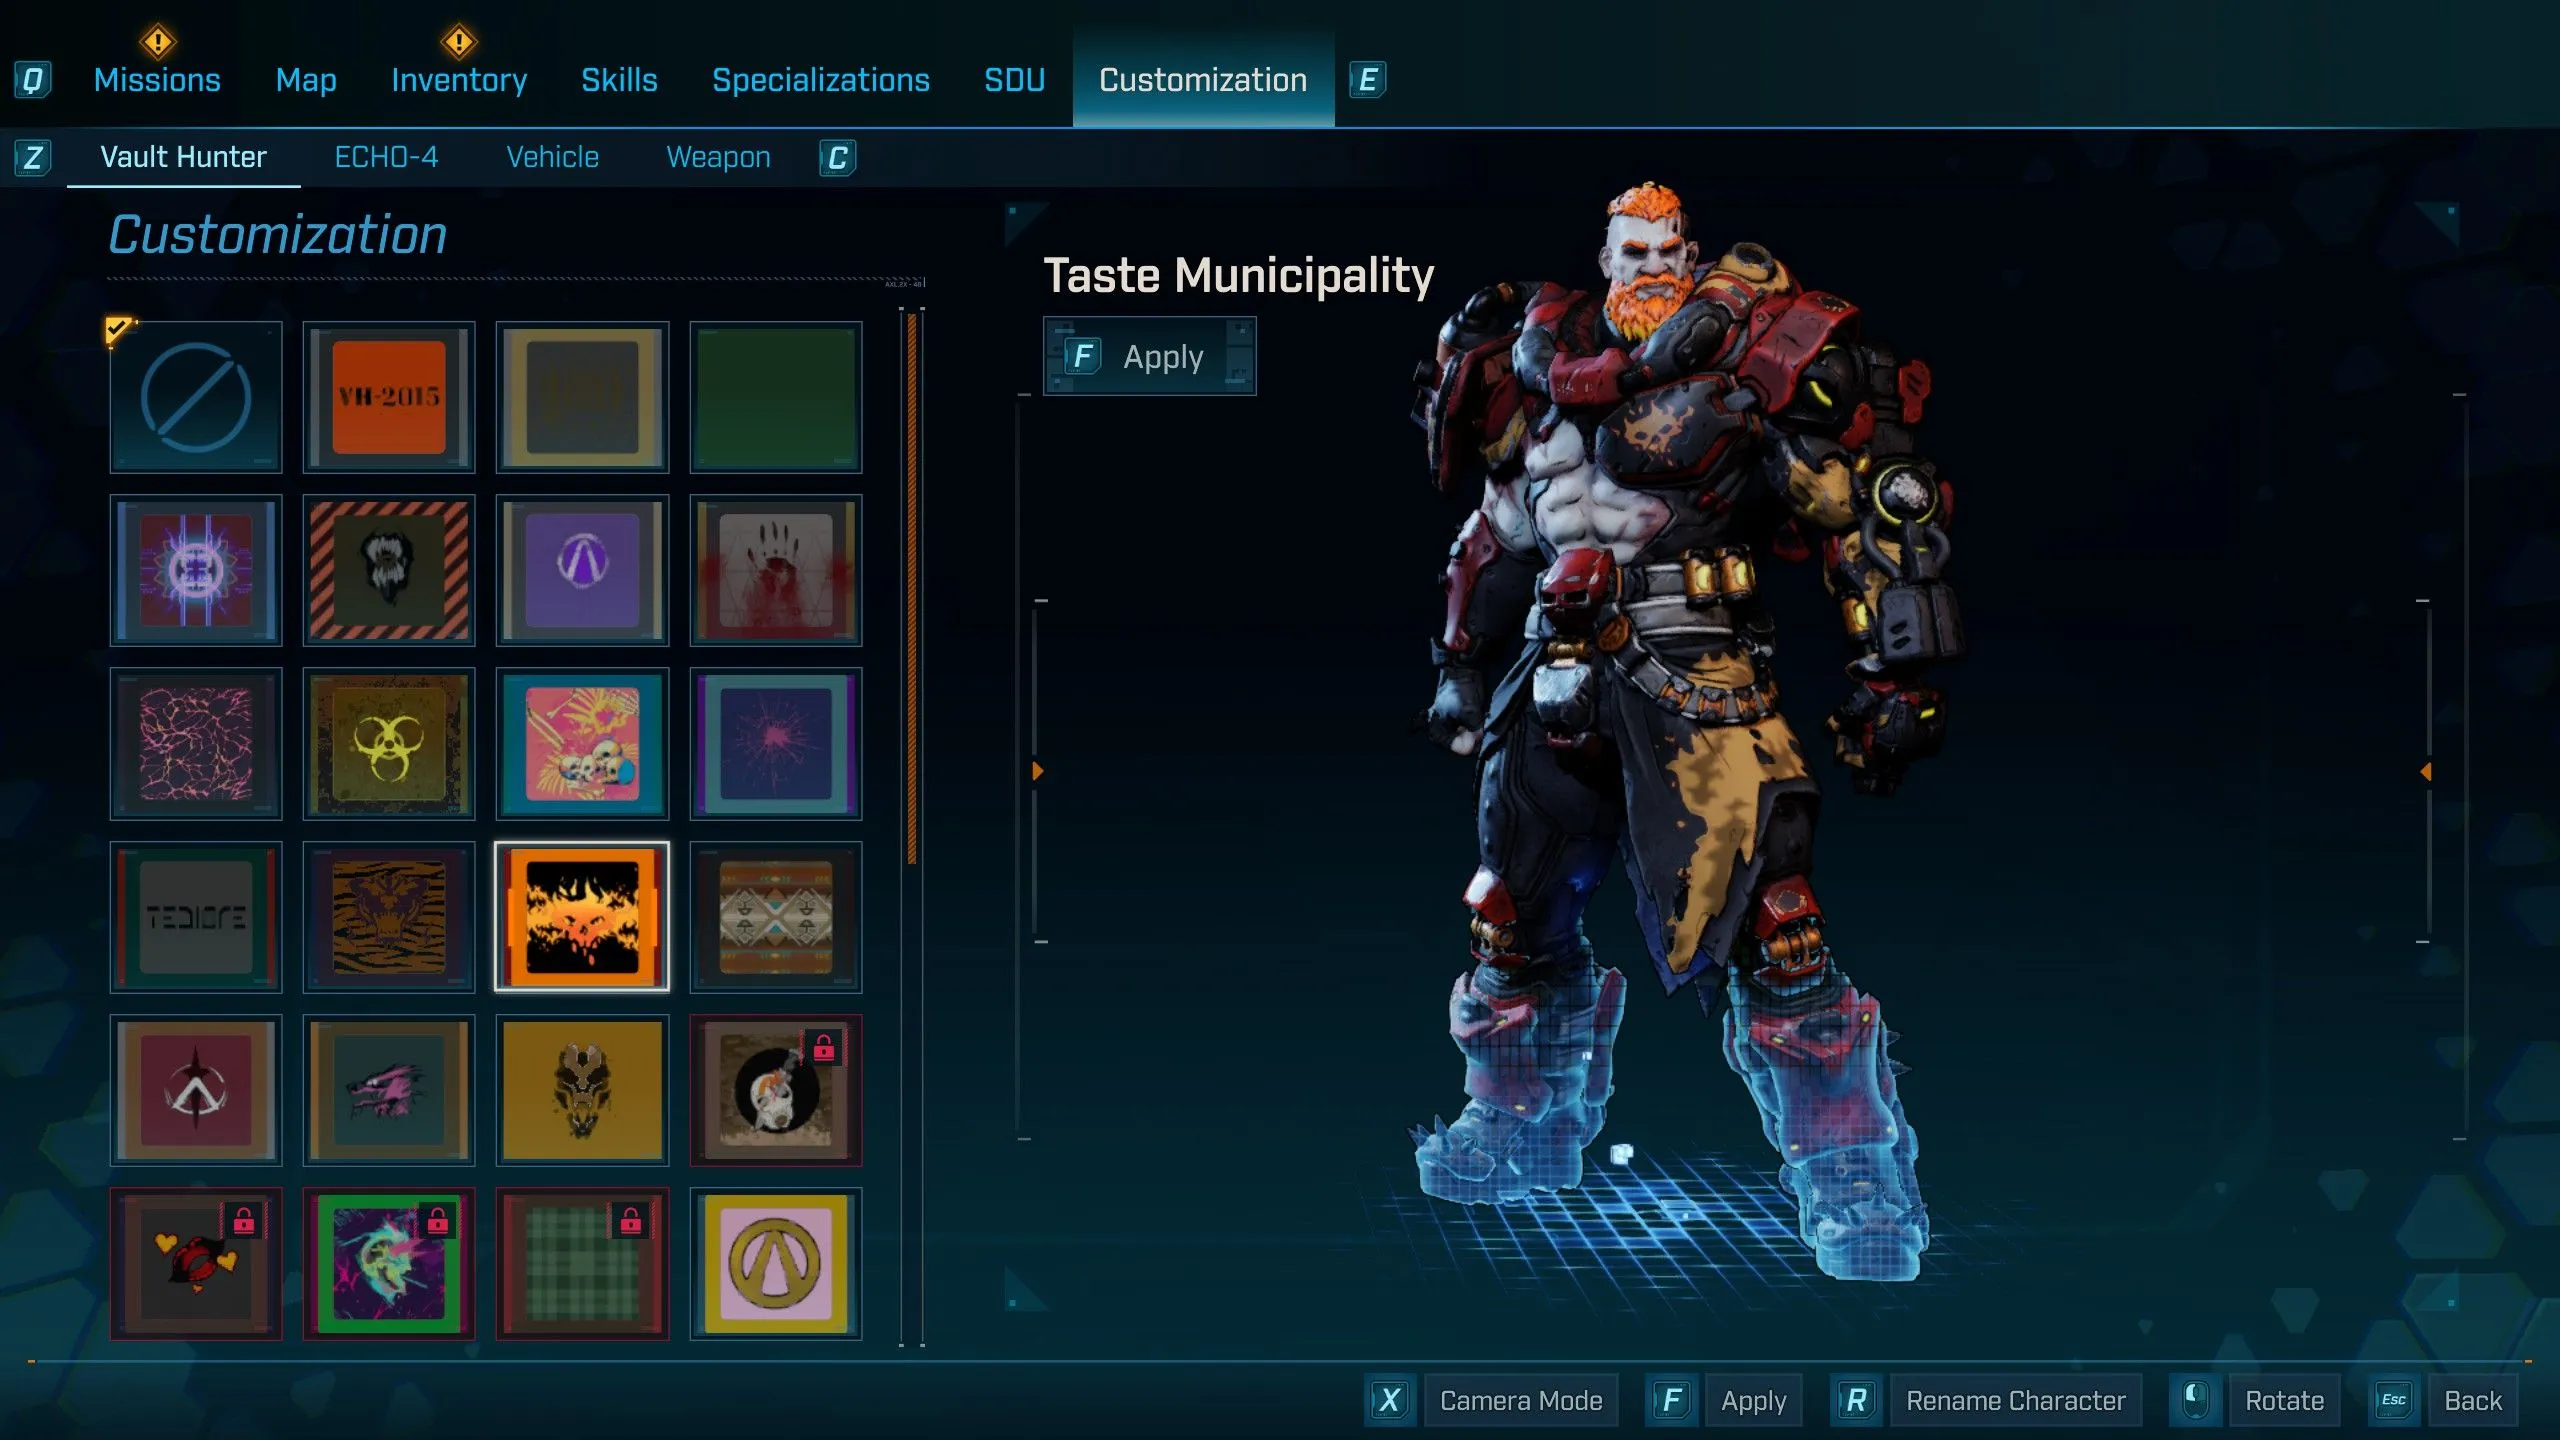Click the Z previous sub-tab key icon
2560x1440 pixels.
coord(32,158)
